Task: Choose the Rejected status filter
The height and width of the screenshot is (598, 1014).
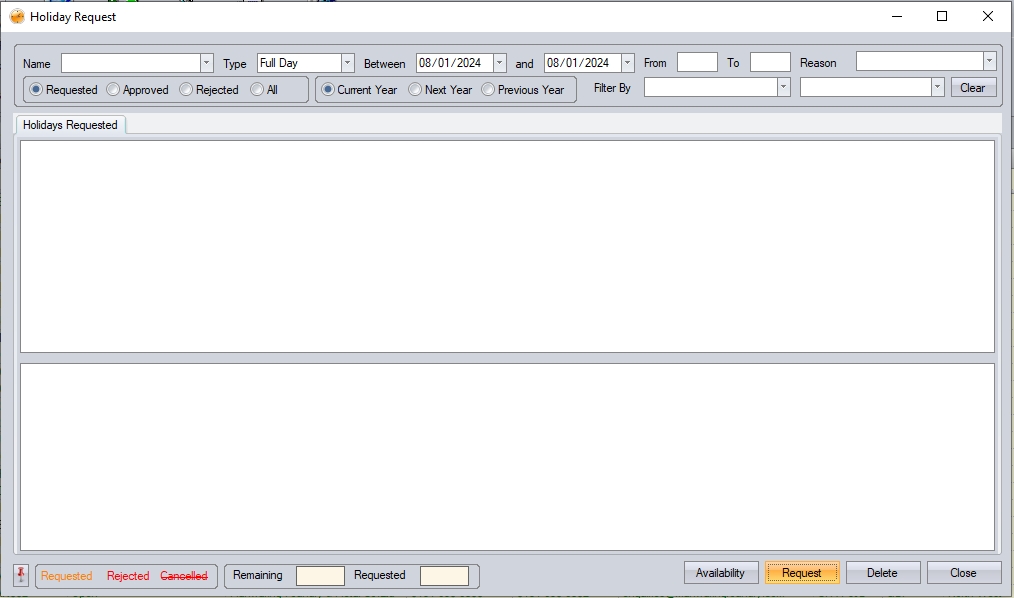Action: pyautogui.click(x=186, y=90)
